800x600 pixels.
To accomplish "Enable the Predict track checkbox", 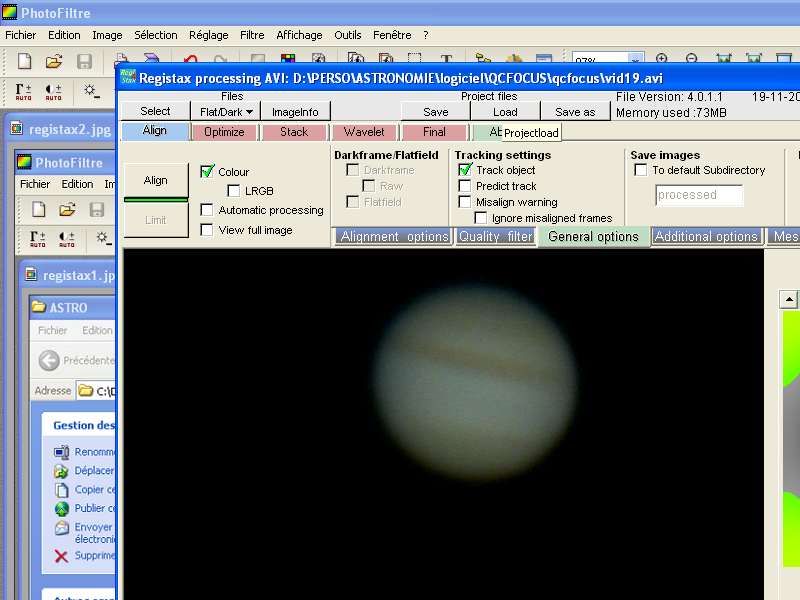I will click(x=465, y=186).
